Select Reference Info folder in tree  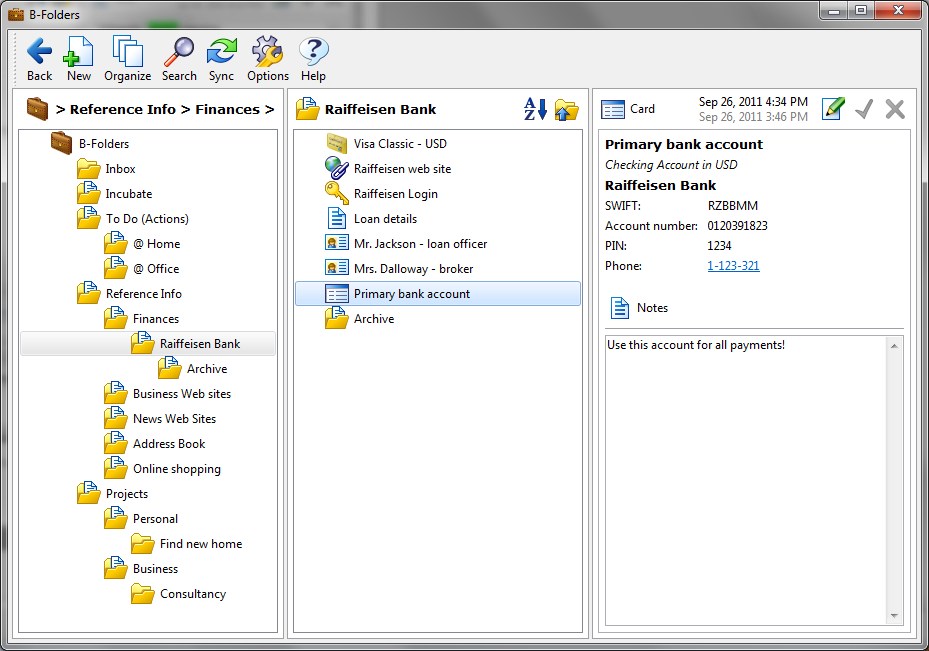tap(130, 294)
